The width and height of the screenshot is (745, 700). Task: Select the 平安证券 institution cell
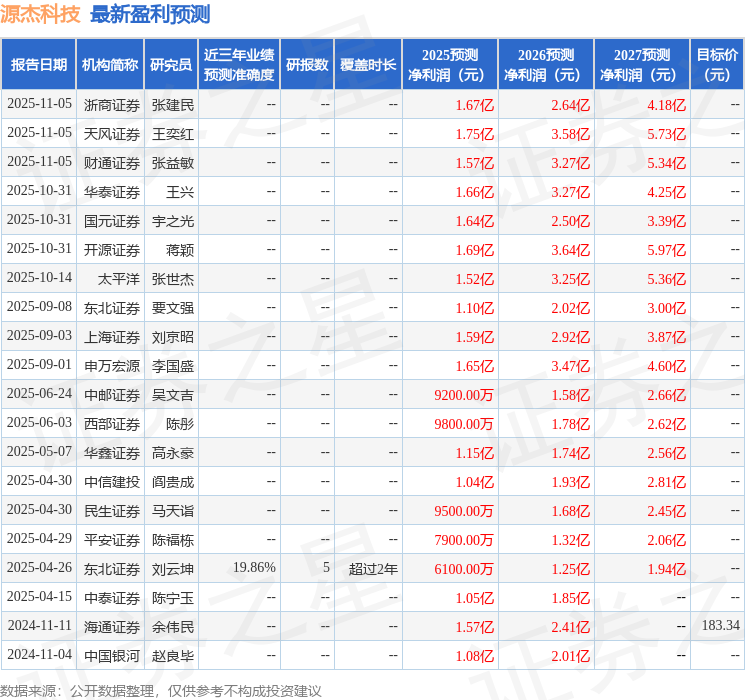tap(112, 540)
